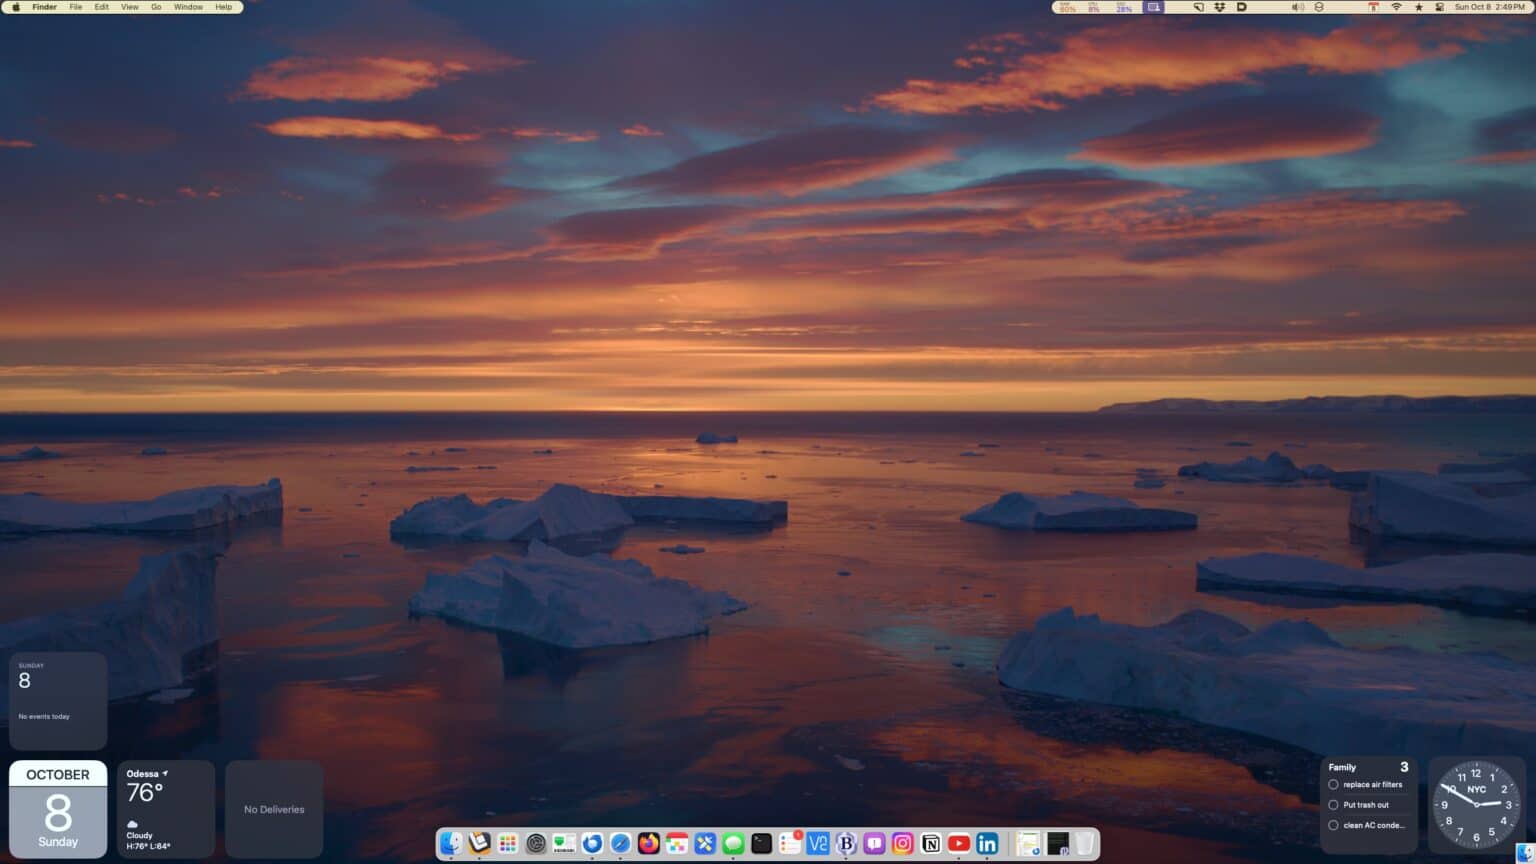This screenshot has width=1536, height=864.
Task: Check off the "replace air filters" reminder
Action: click(1333, 784)
